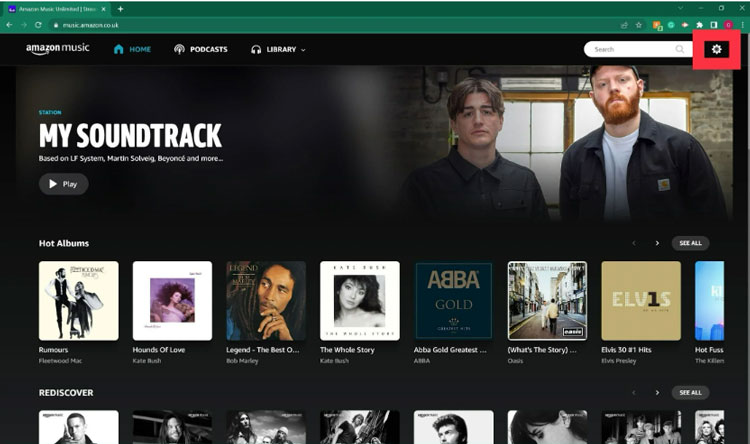This screenshot has width=750, height=444.
Task: Open the Hot Fuss album cover
Action: 709,300
